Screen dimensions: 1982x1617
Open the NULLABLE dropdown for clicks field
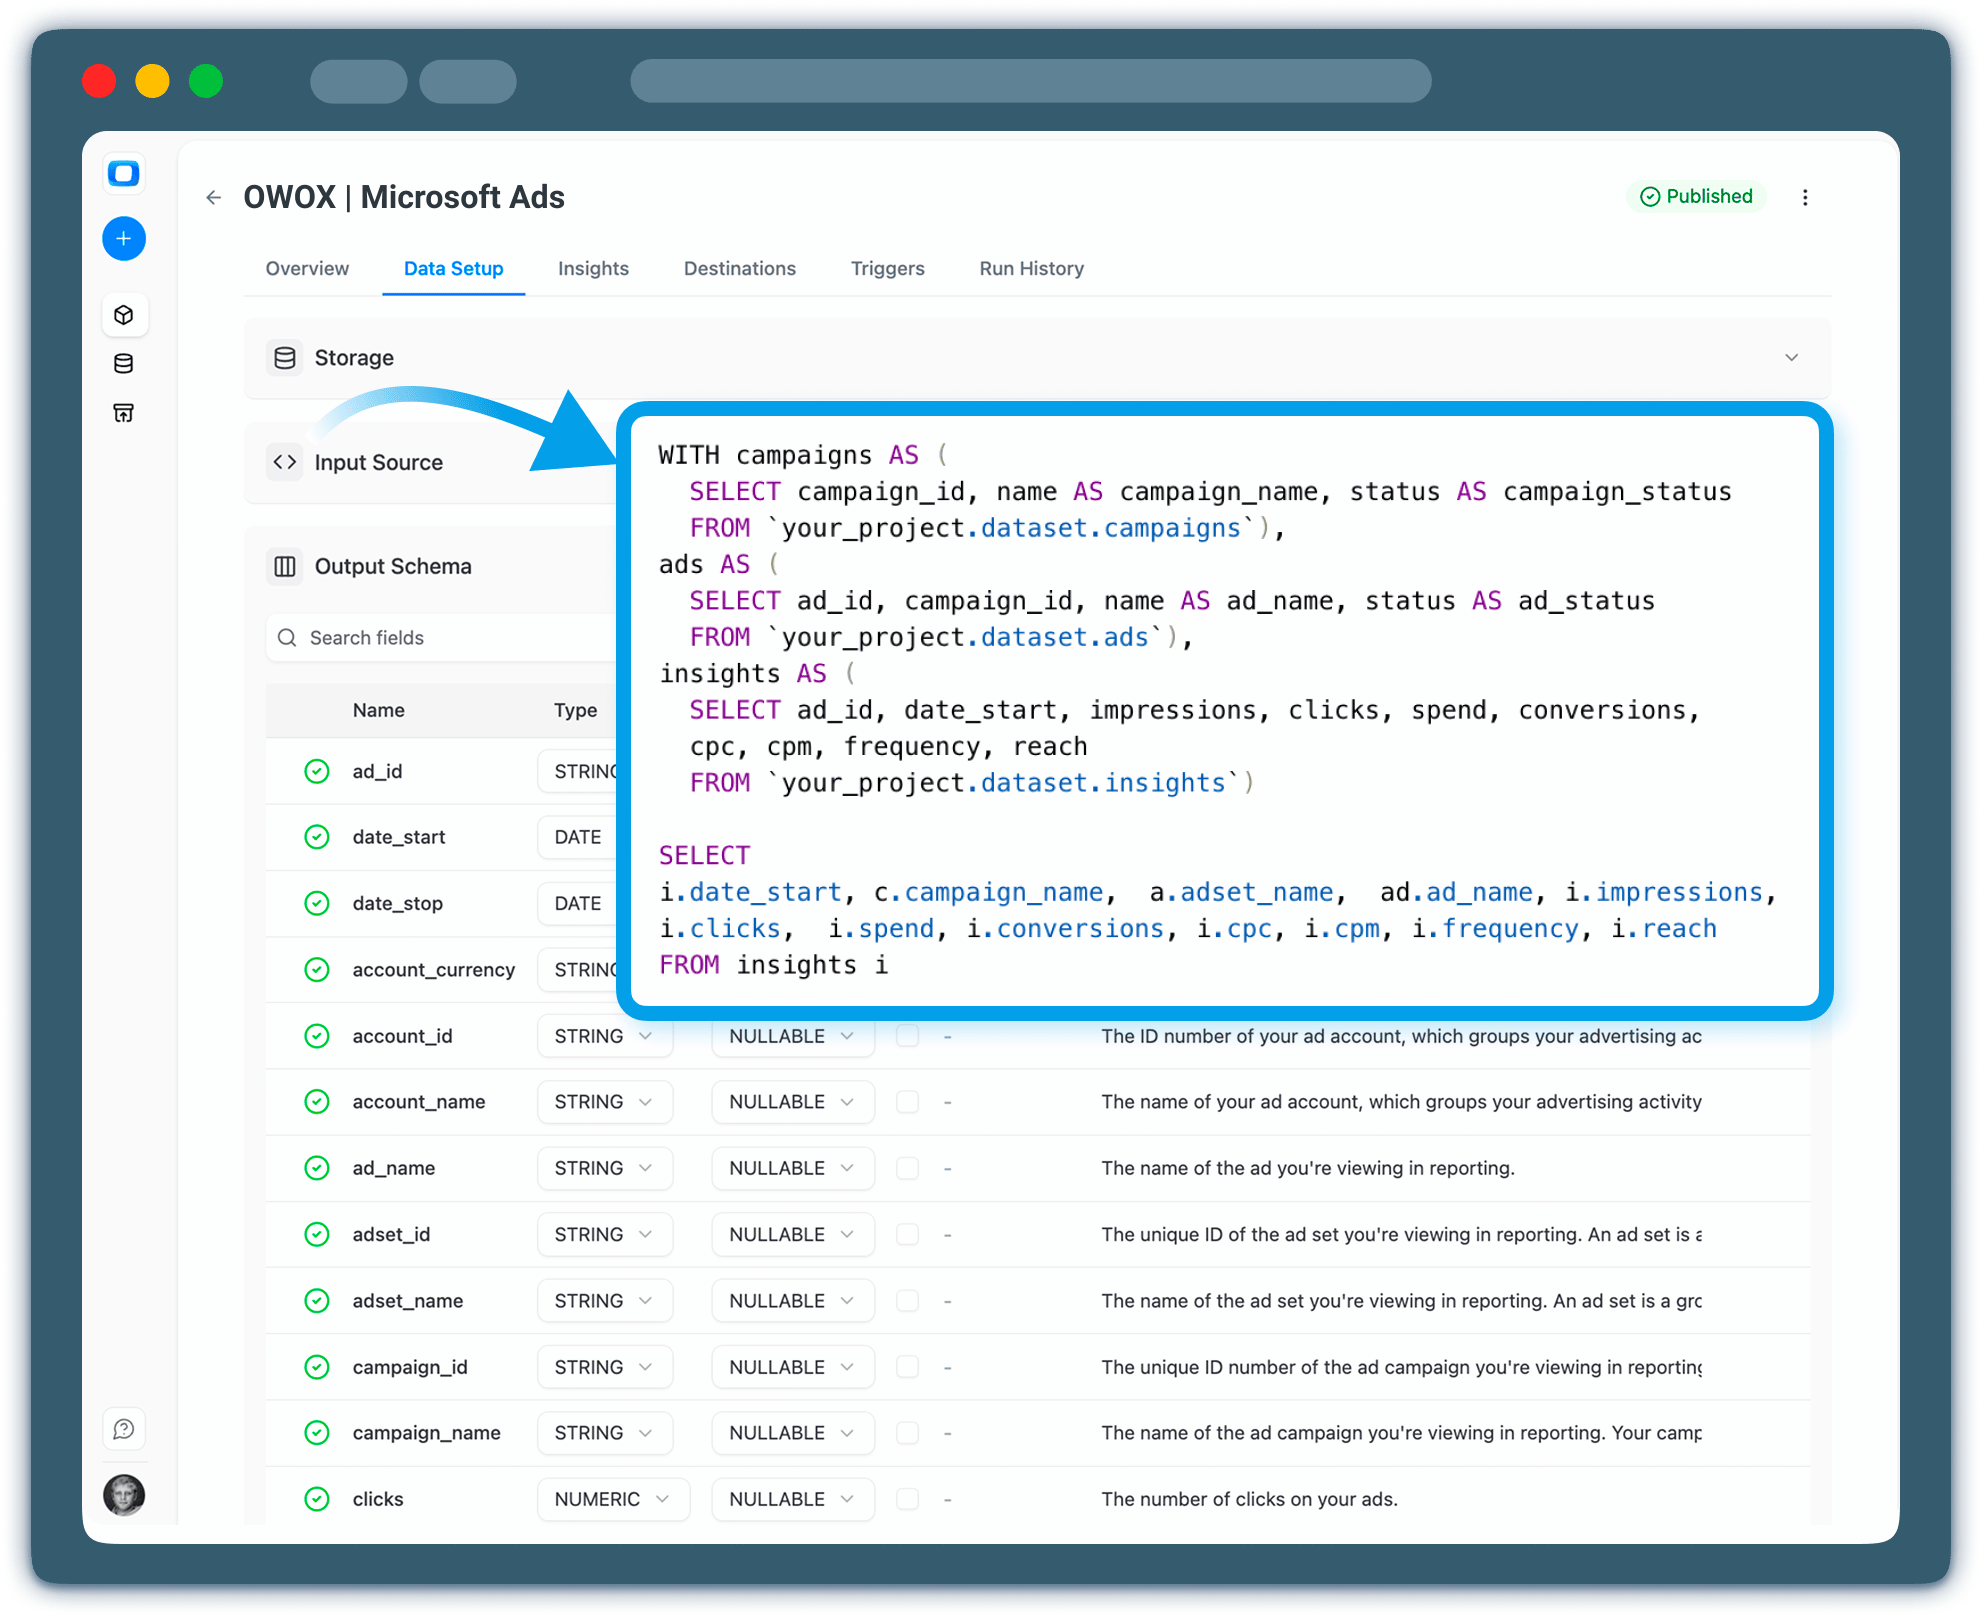coord(792,1499)
